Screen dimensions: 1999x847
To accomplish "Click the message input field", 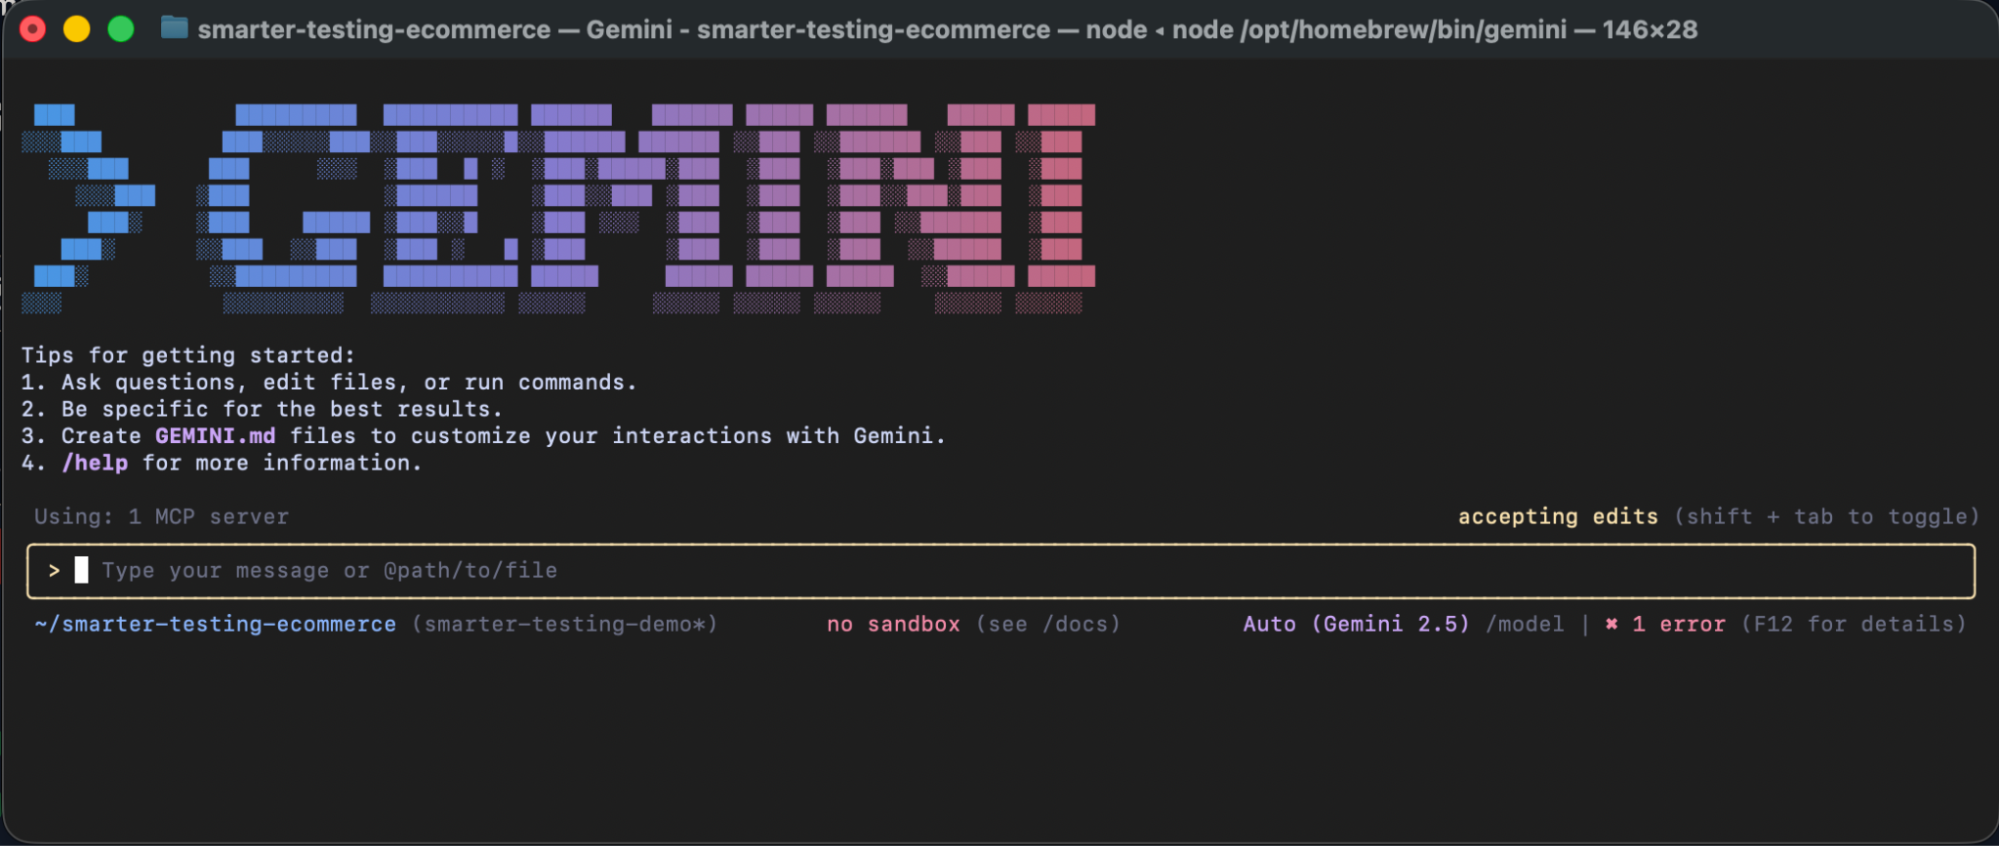I will tap(1000, 571).
